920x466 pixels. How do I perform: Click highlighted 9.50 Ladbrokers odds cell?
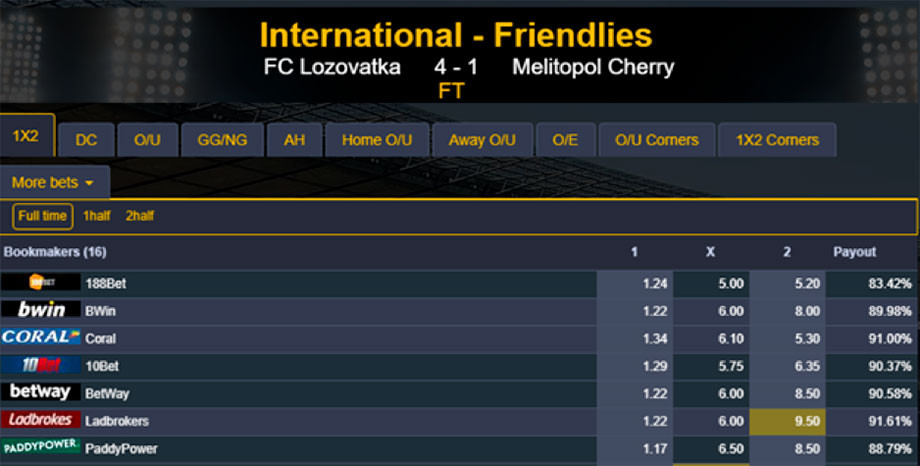787,421
